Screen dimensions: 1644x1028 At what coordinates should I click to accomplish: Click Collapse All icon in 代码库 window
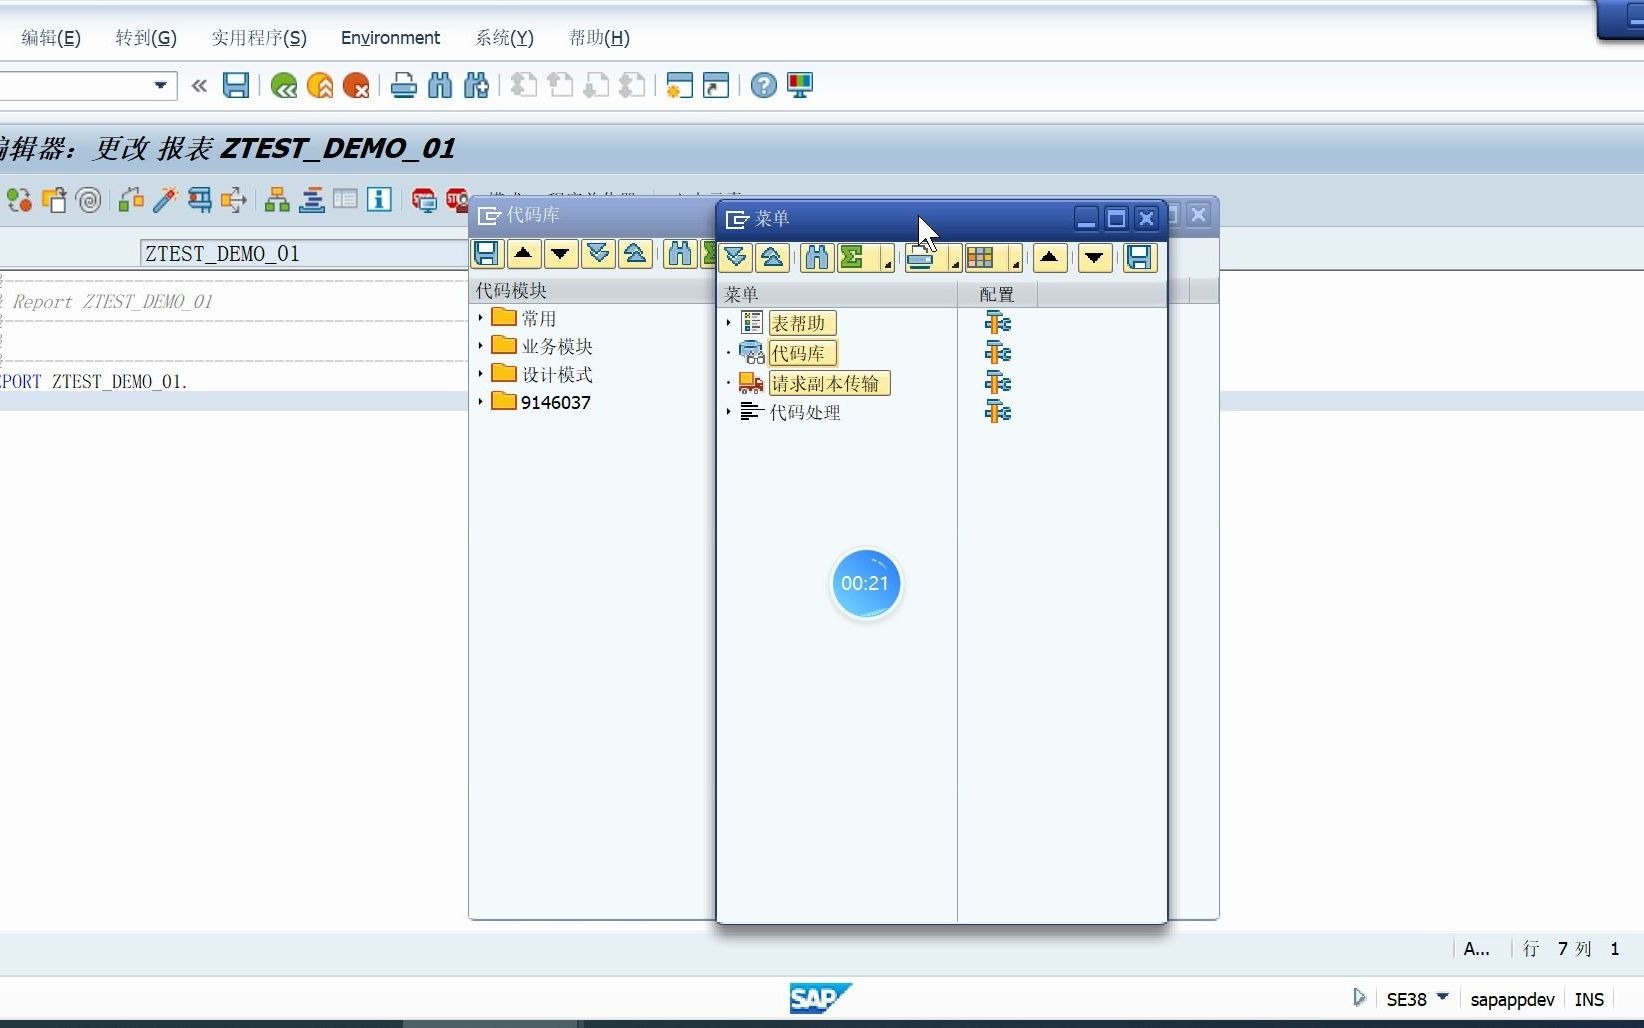635,254
